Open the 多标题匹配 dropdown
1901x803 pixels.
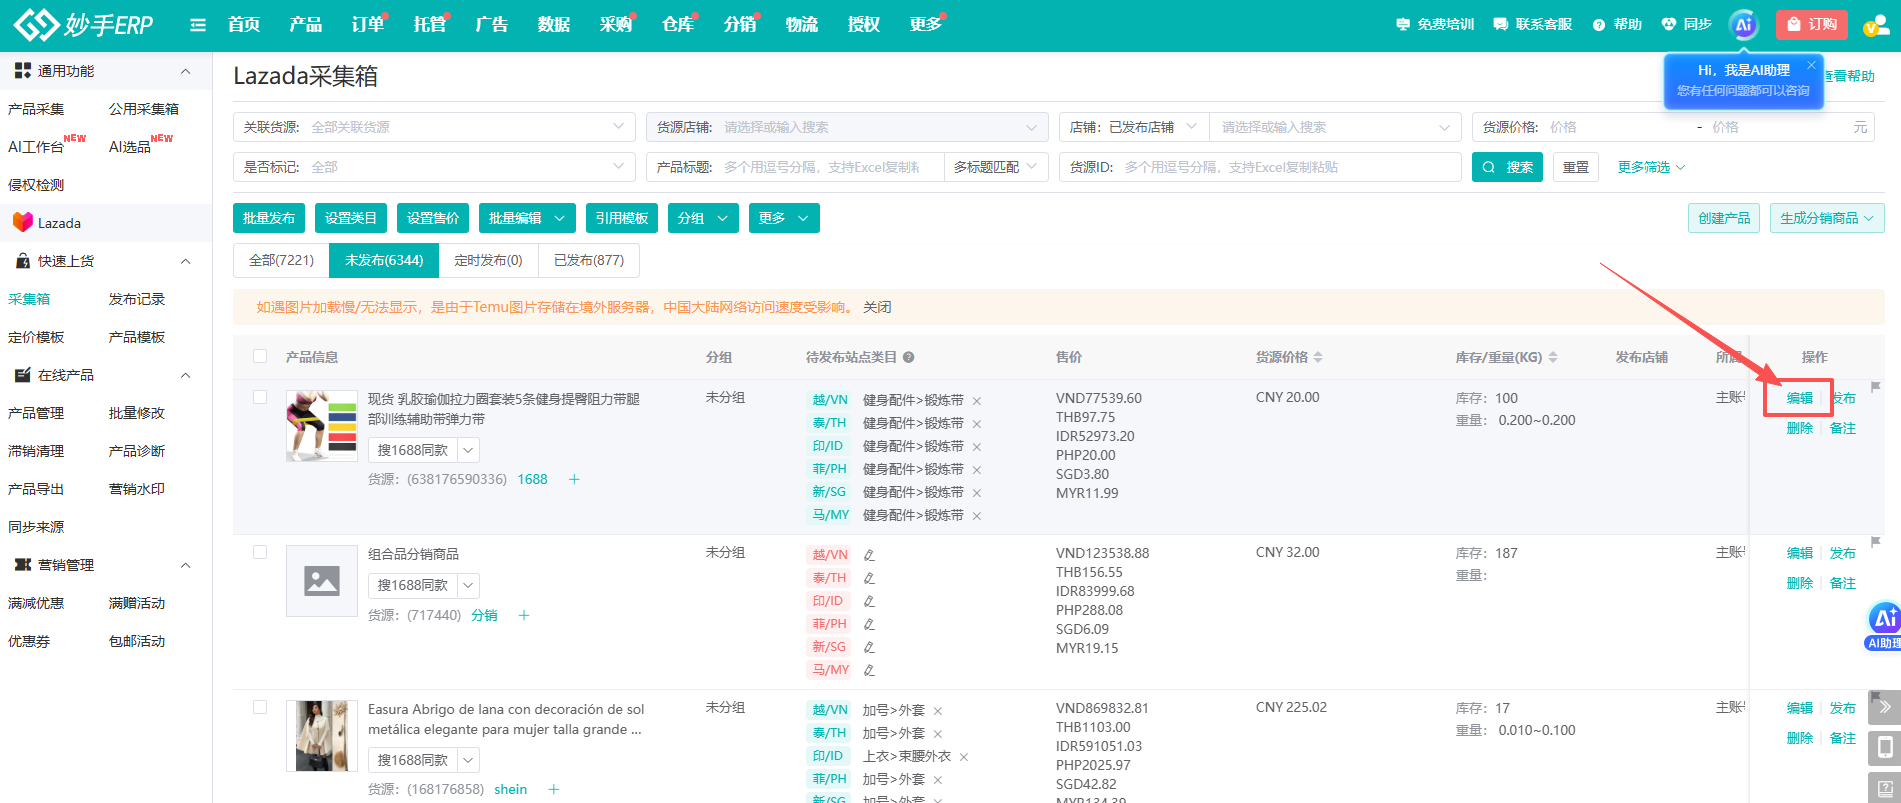click(996, 167)
